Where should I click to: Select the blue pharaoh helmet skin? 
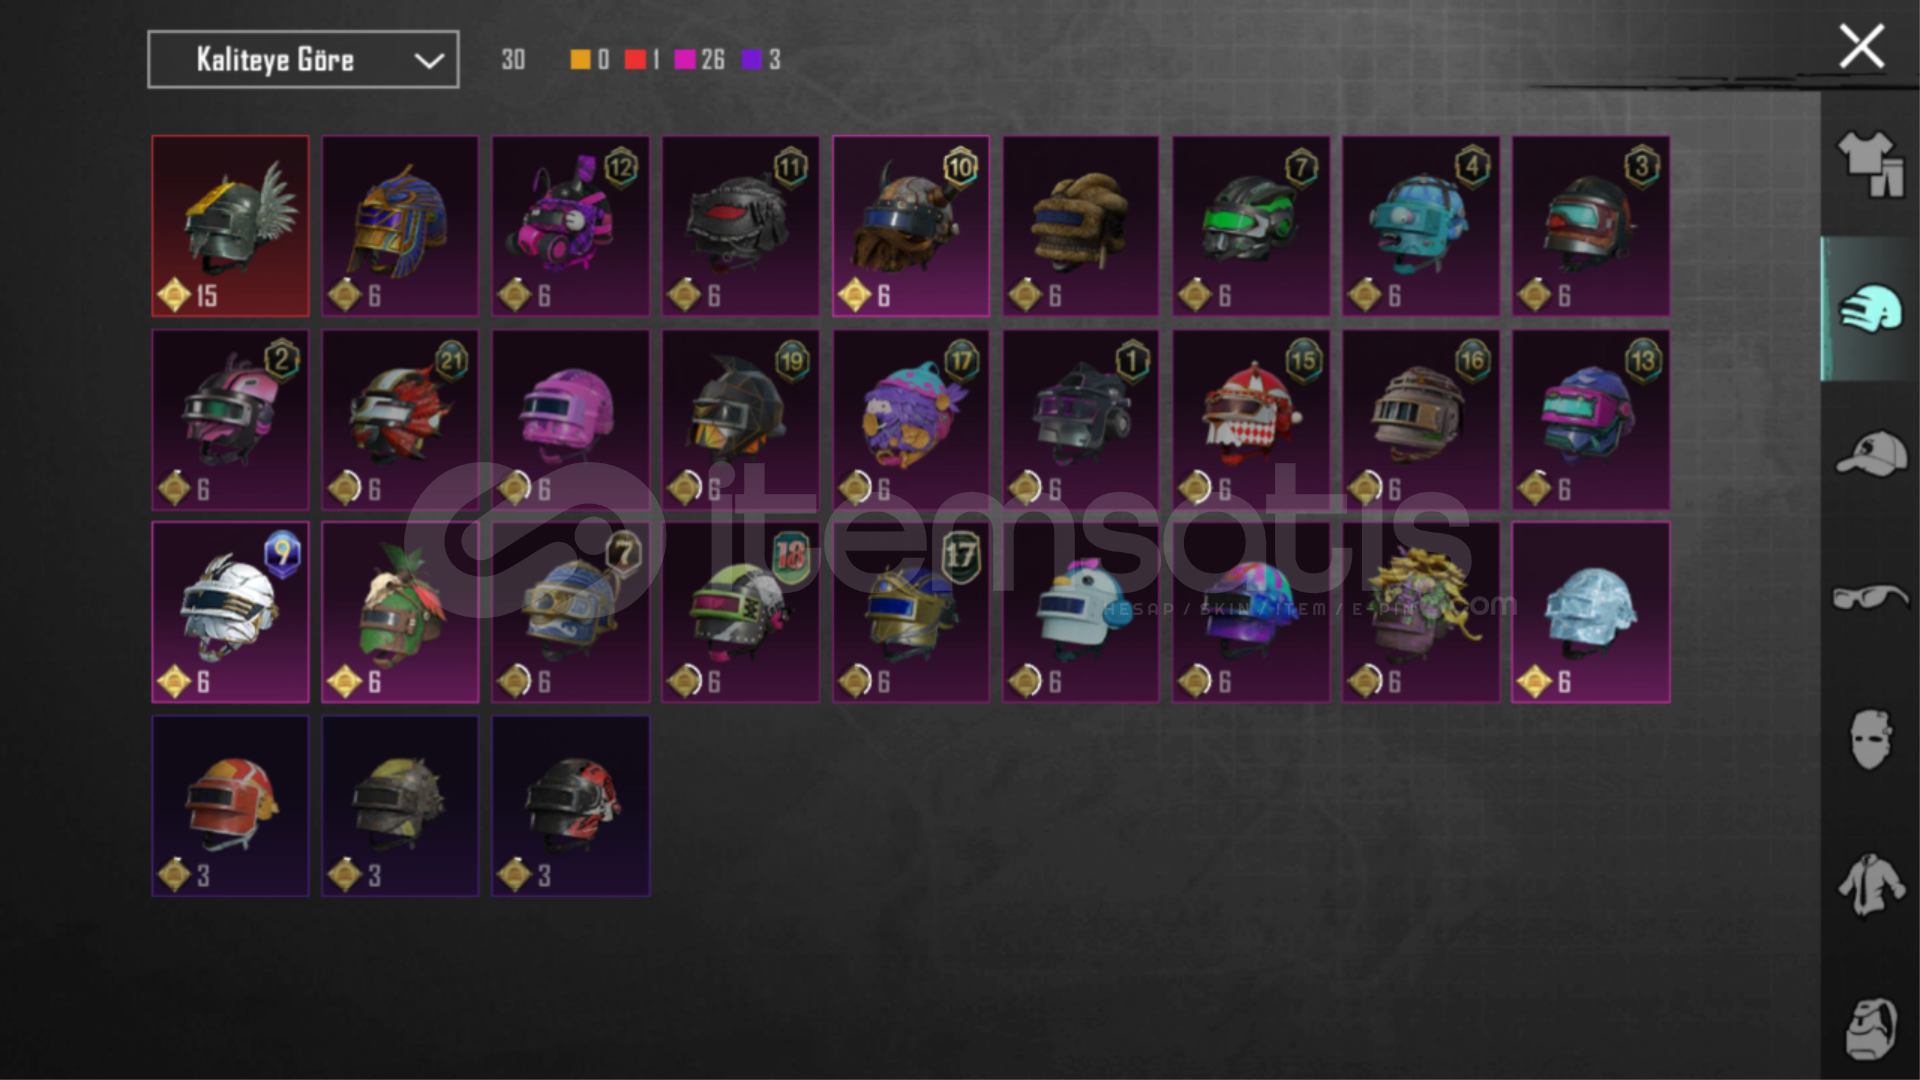point(401,226)
